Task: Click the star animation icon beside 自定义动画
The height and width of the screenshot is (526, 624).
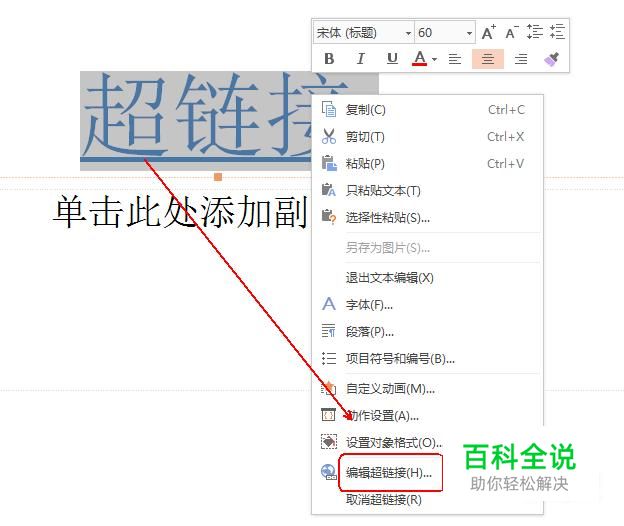Action: click(329, 388)
